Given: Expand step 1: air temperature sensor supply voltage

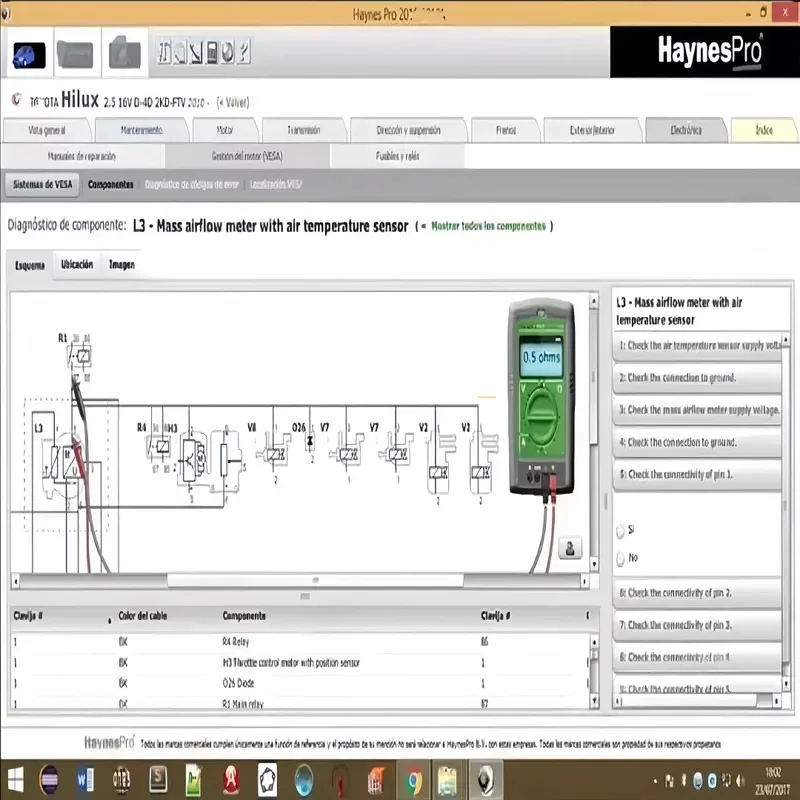Looking at the screenshot, I should tap(697, 347).
